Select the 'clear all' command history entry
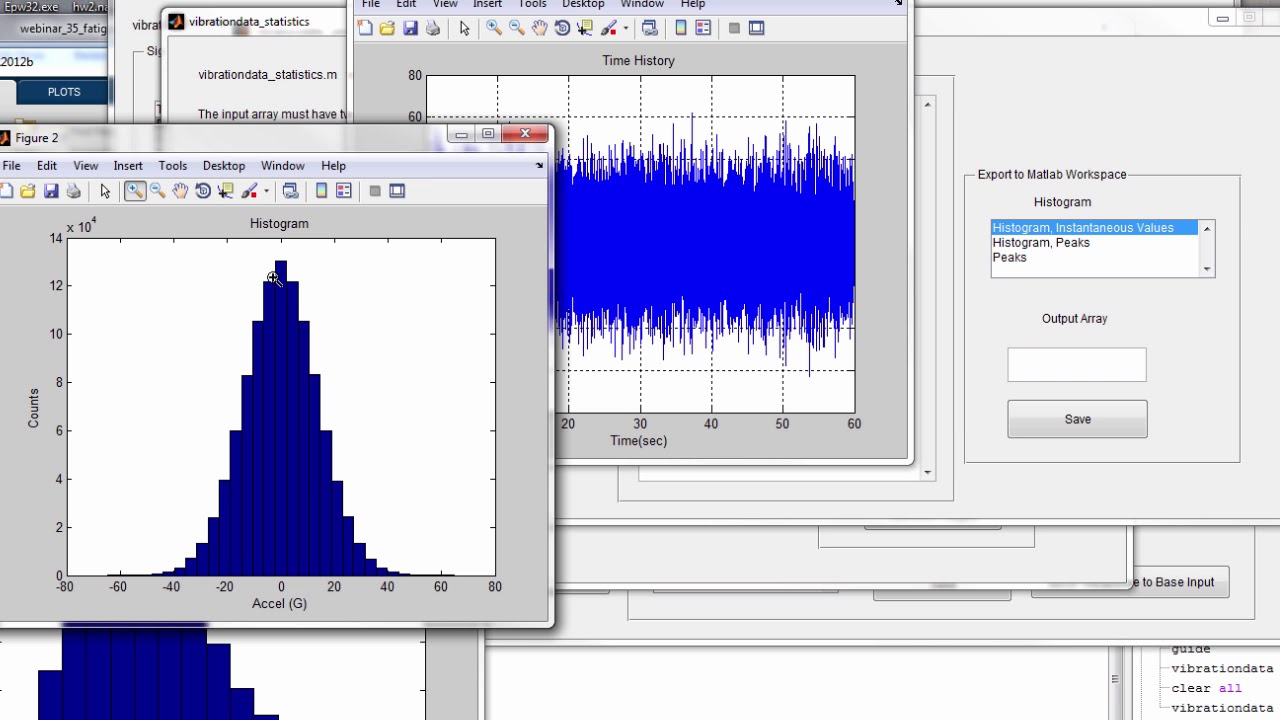This screenshot has width=1280, height=720. 1207,688
